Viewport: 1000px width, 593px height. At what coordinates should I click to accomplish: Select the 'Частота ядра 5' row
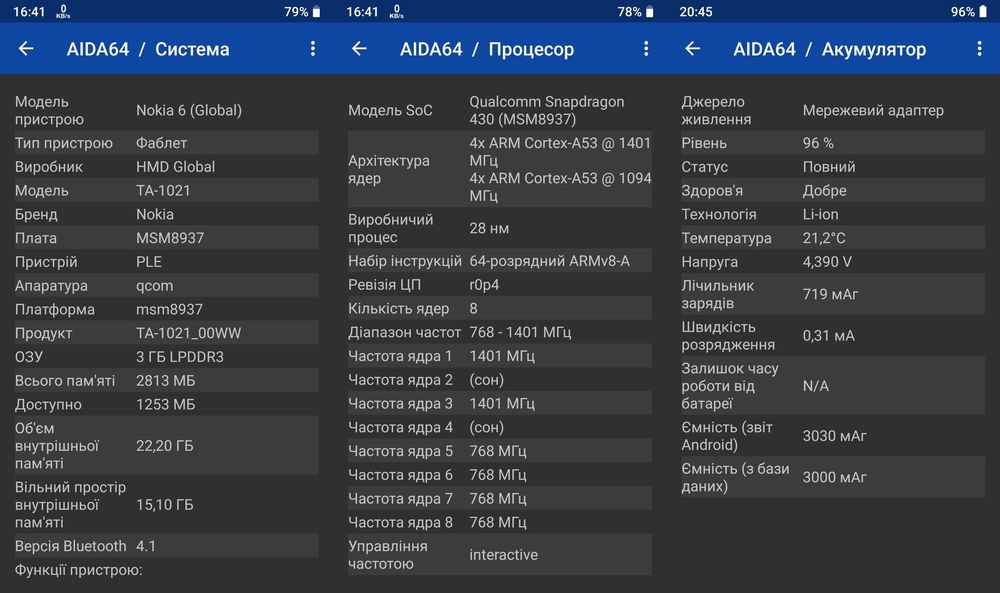coord(500,451)
